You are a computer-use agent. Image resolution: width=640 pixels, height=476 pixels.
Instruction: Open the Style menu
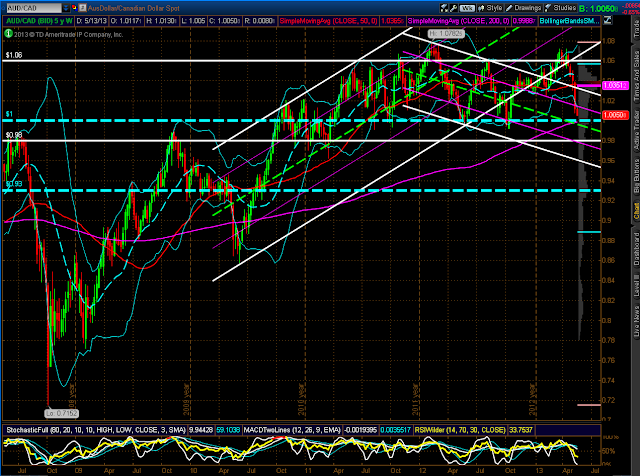(490, 8)
